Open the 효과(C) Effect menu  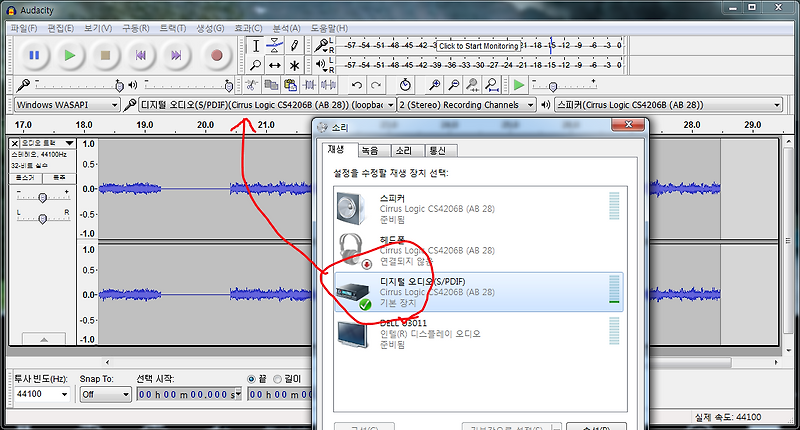248,29
